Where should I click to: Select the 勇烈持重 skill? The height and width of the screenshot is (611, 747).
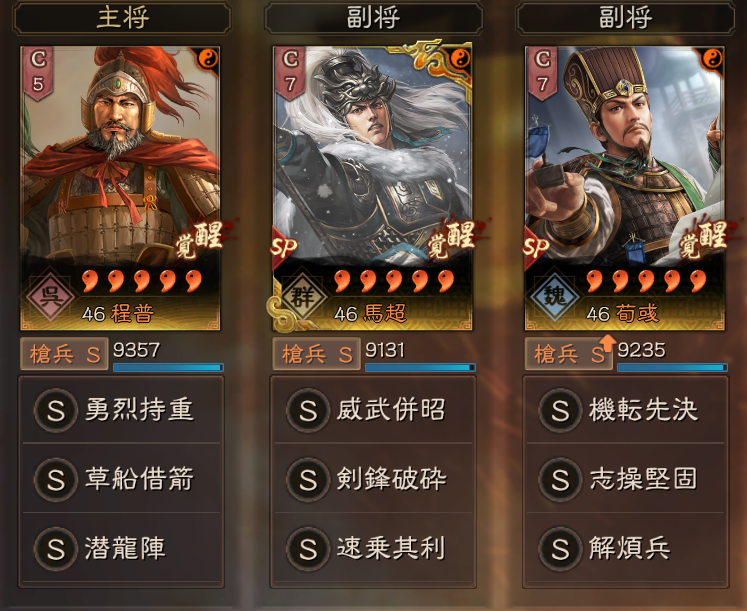121,410
